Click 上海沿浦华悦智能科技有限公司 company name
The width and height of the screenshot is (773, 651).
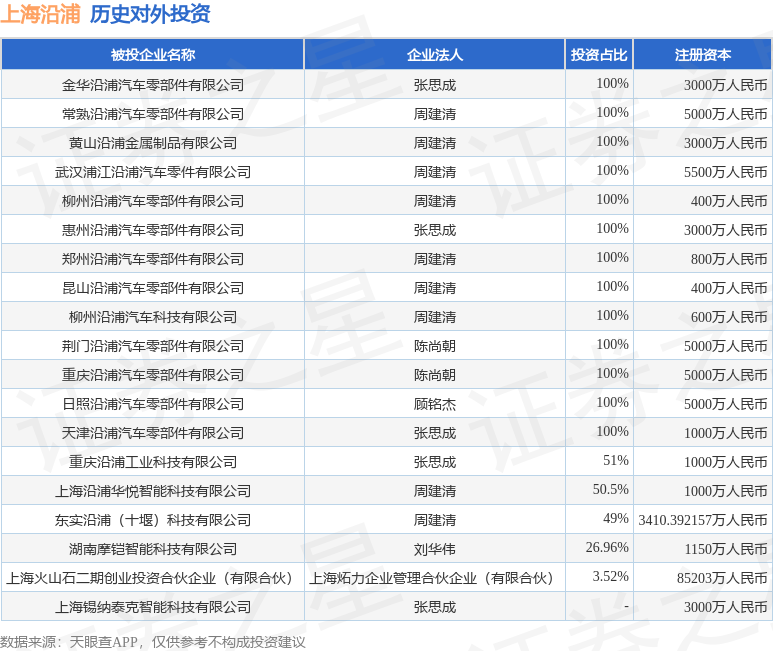(152, 491)
